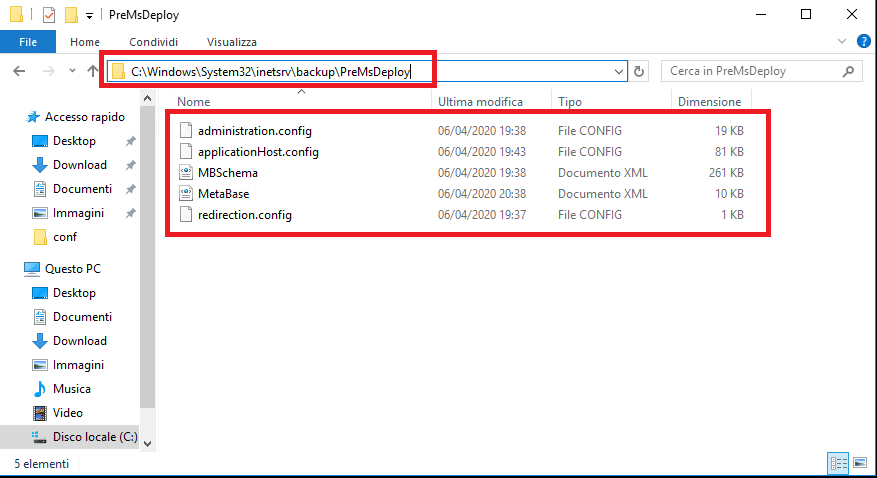Switch to the Home ribbon tab
The width and height of the screenshot is (877, 478).
point(85,42)
